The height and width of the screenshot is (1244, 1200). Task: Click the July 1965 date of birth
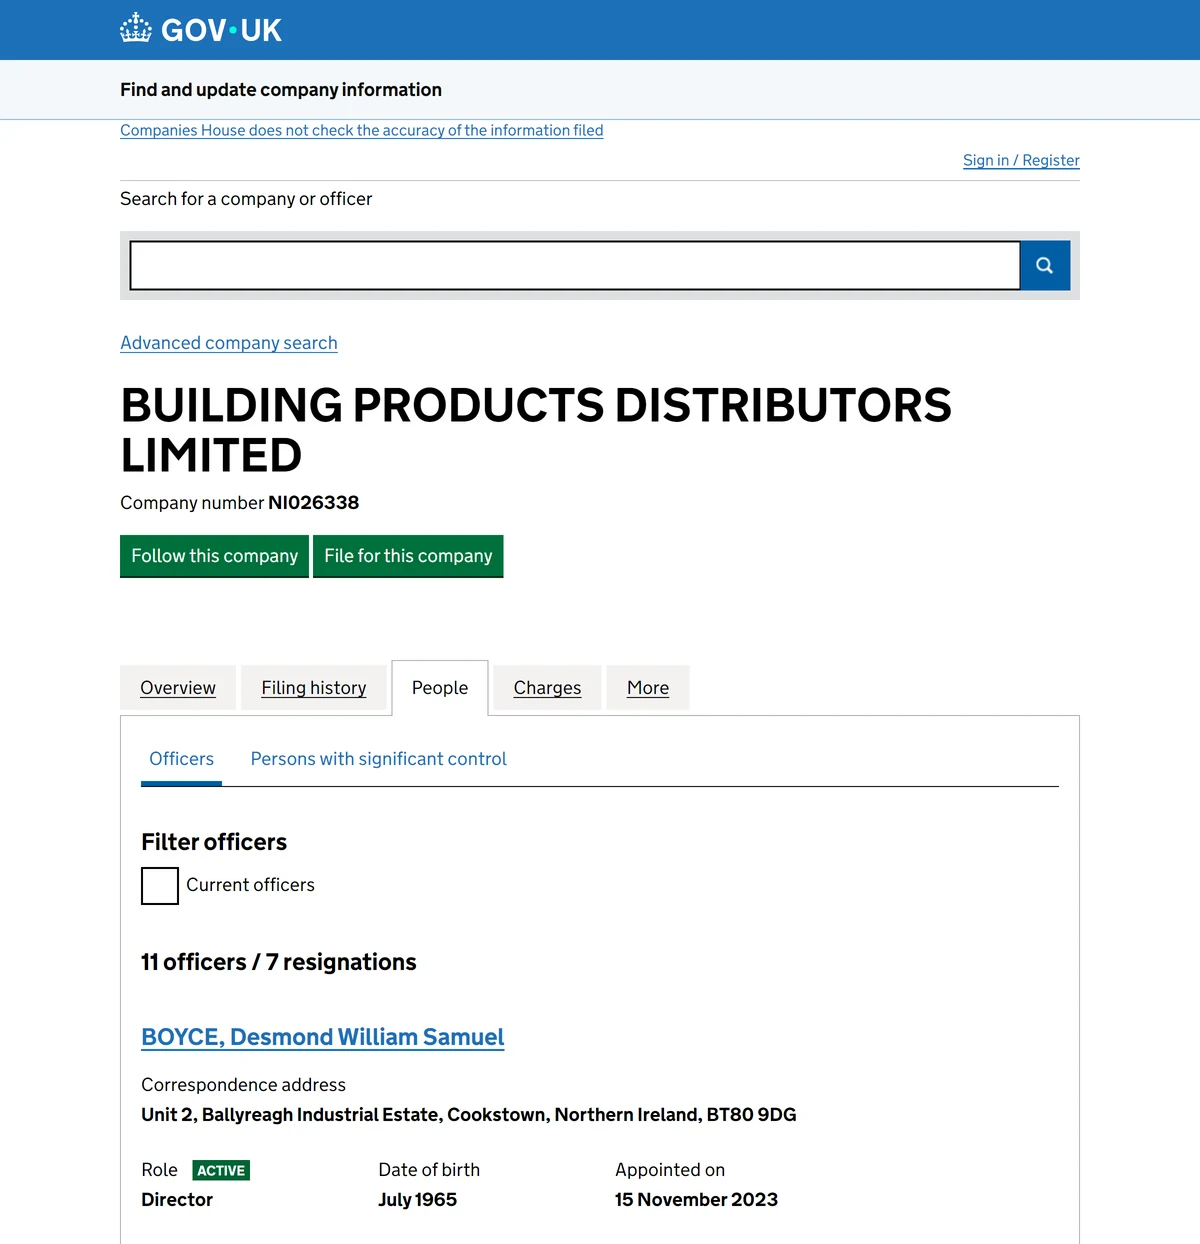[x=417, y=1200]
